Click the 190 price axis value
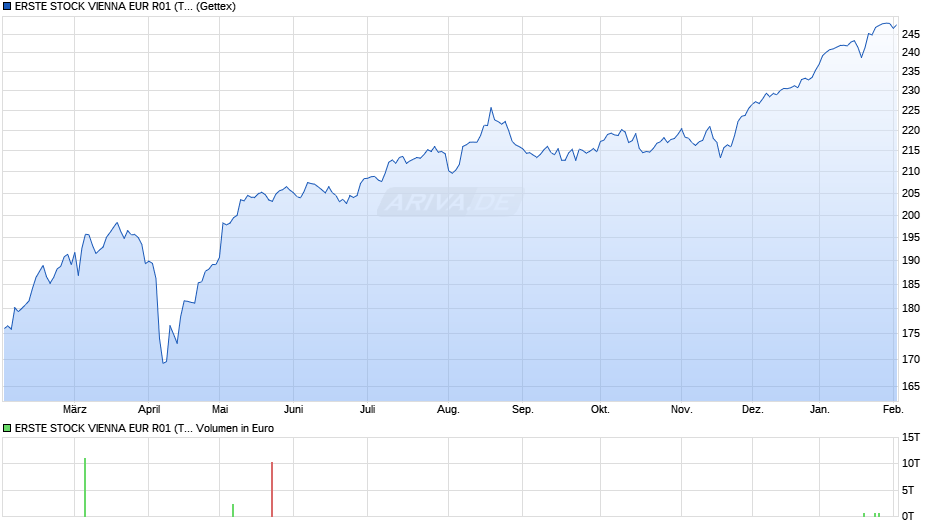Image resolution: width=940 pixels, height=526 pixels. click(911, 260)
